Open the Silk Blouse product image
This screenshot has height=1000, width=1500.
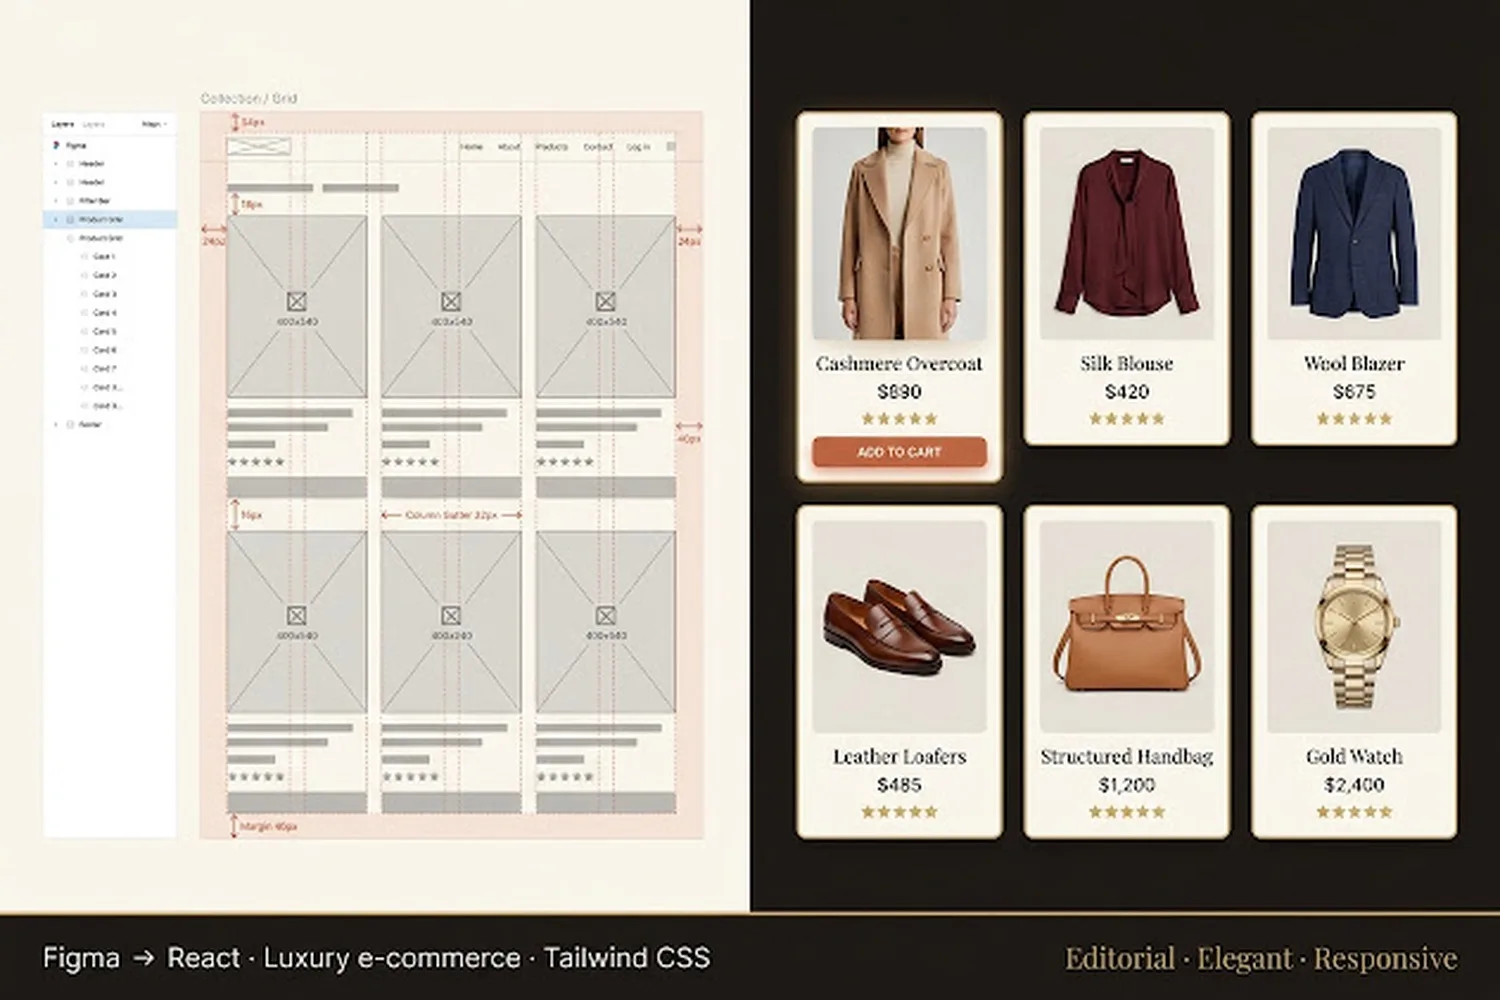pyautogui.click(x=1127, y=233)
